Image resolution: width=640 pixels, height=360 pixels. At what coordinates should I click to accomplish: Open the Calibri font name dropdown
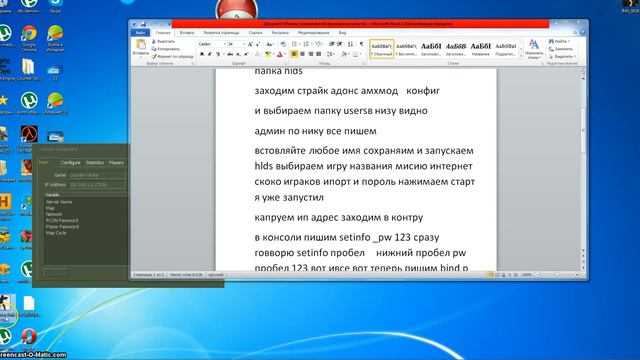[224, 44]
